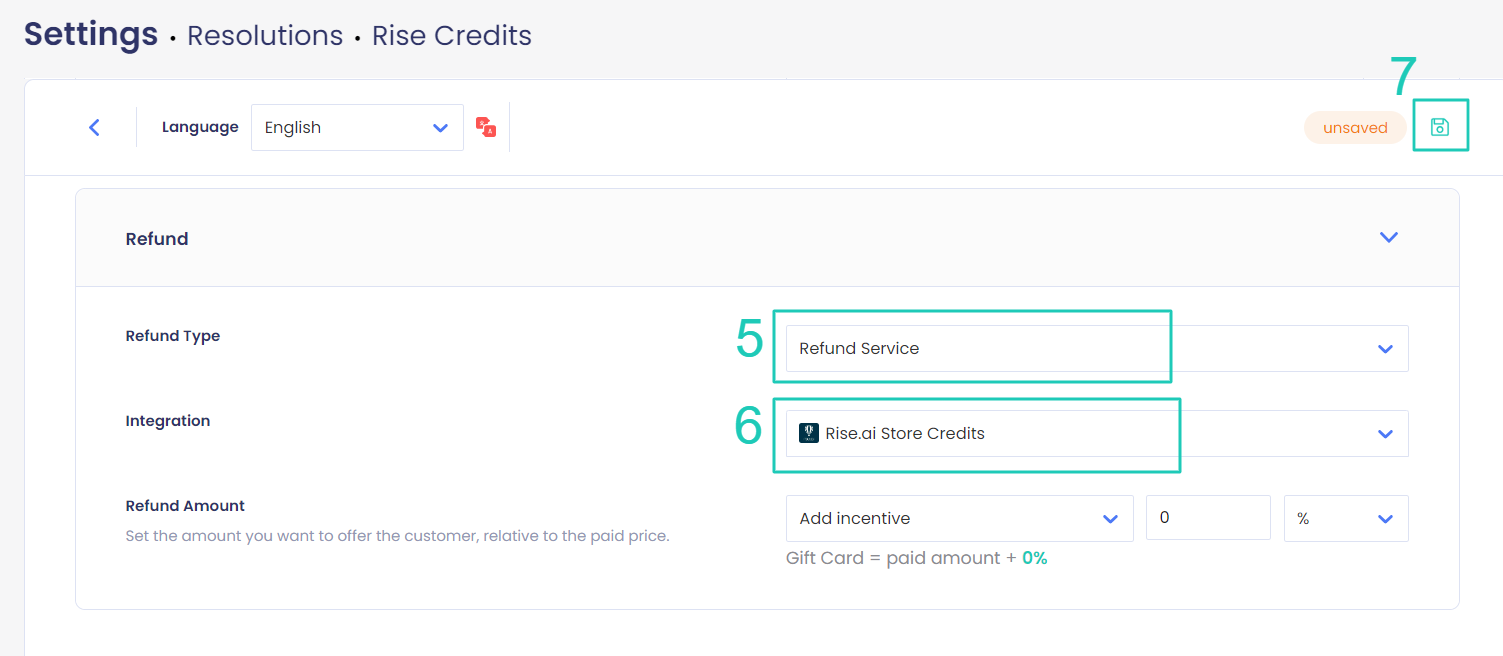Click the Integration field label
Image resolution: width=1503 pixels, height=656 pixels.
[x=168, y=421]
